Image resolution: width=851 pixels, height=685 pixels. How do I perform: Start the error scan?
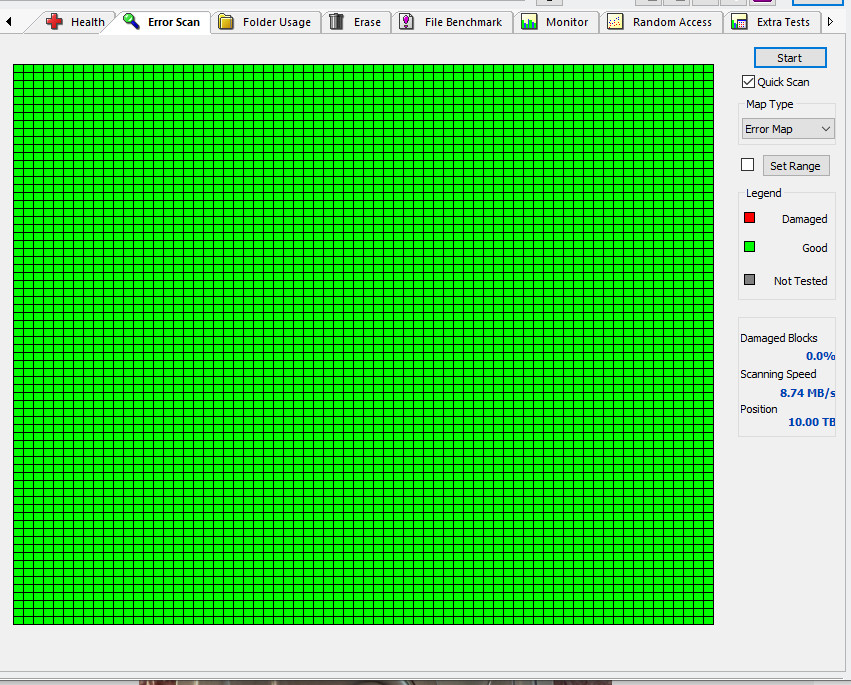coord(790,58)
